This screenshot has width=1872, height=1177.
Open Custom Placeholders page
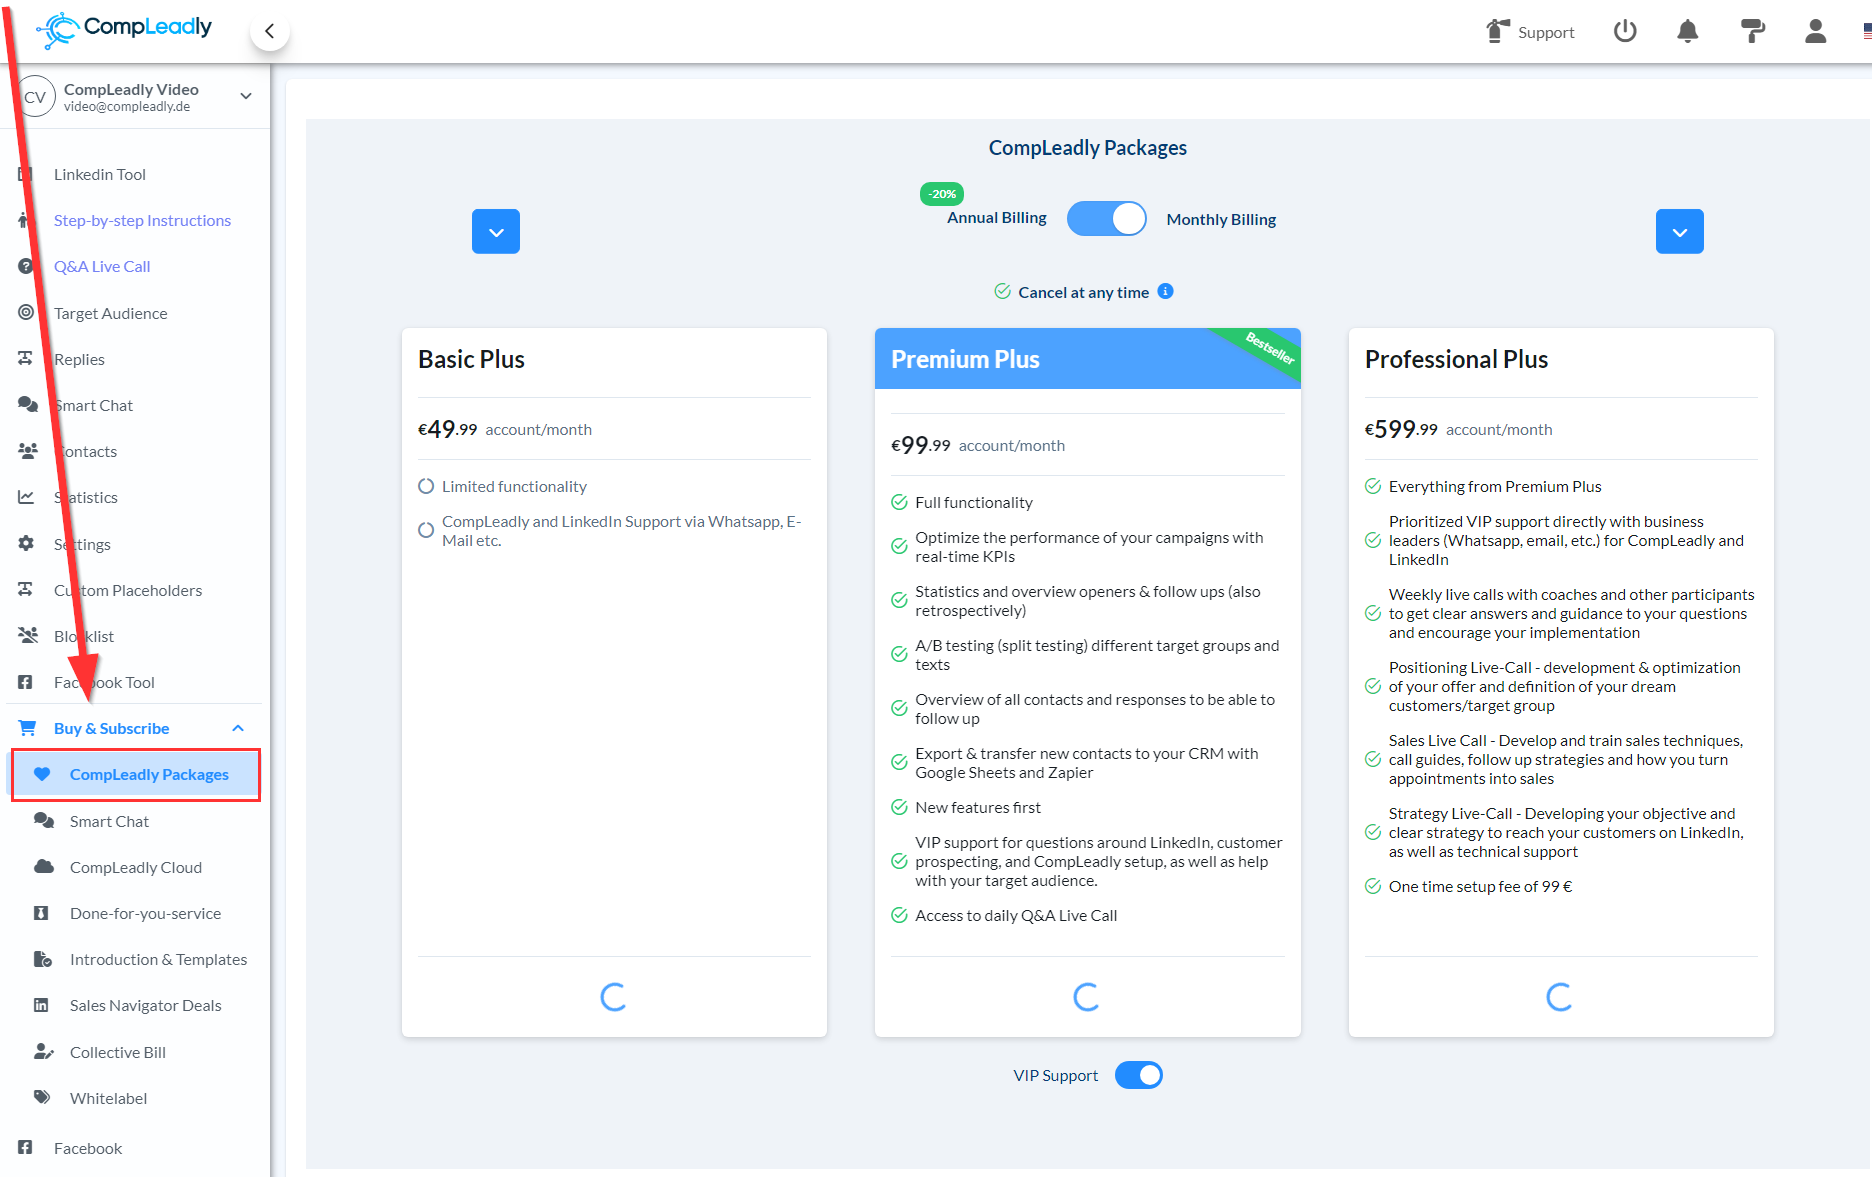point(128,590)
